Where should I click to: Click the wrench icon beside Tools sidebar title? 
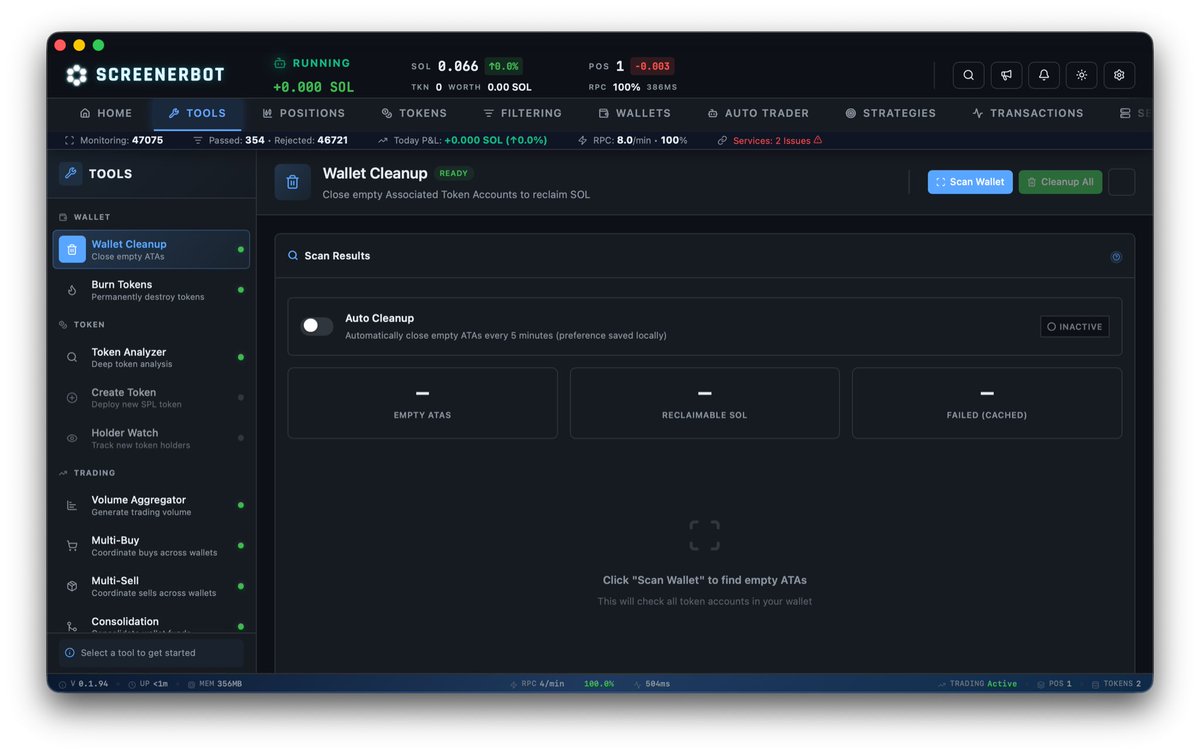(70, 173)
